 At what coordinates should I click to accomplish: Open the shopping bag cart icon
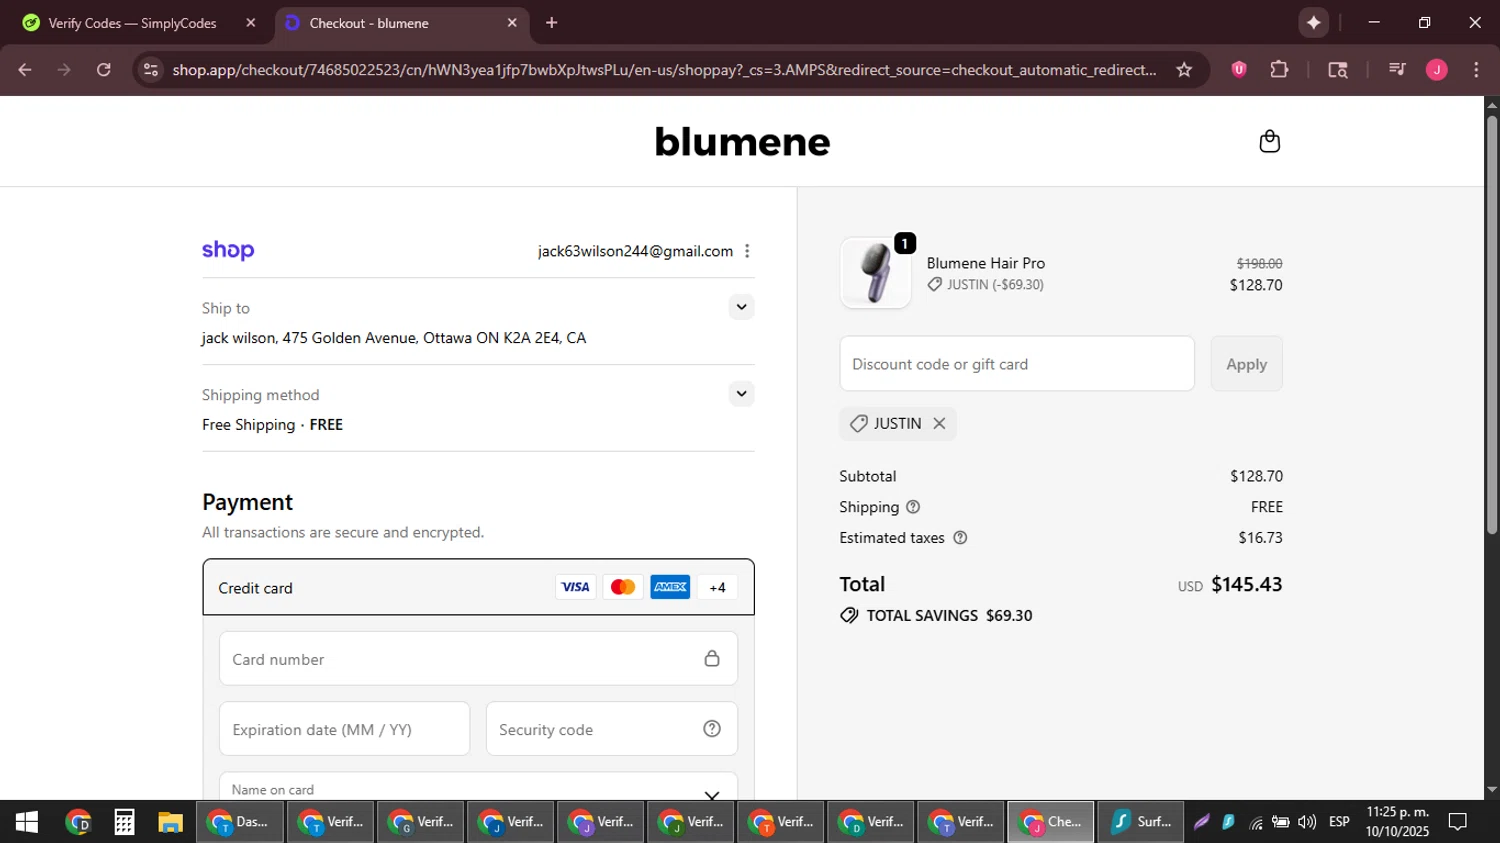[1269, 141]
